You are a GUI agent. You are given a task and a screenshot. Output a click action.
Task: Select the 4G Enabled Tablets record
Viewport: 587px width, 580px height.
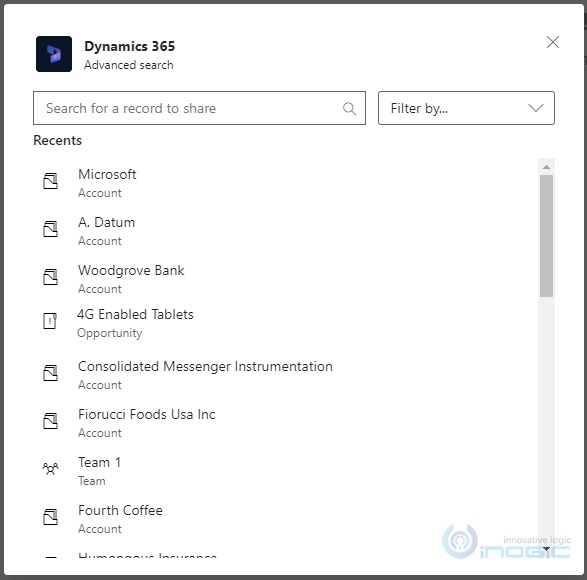click(x=286, y=323)
